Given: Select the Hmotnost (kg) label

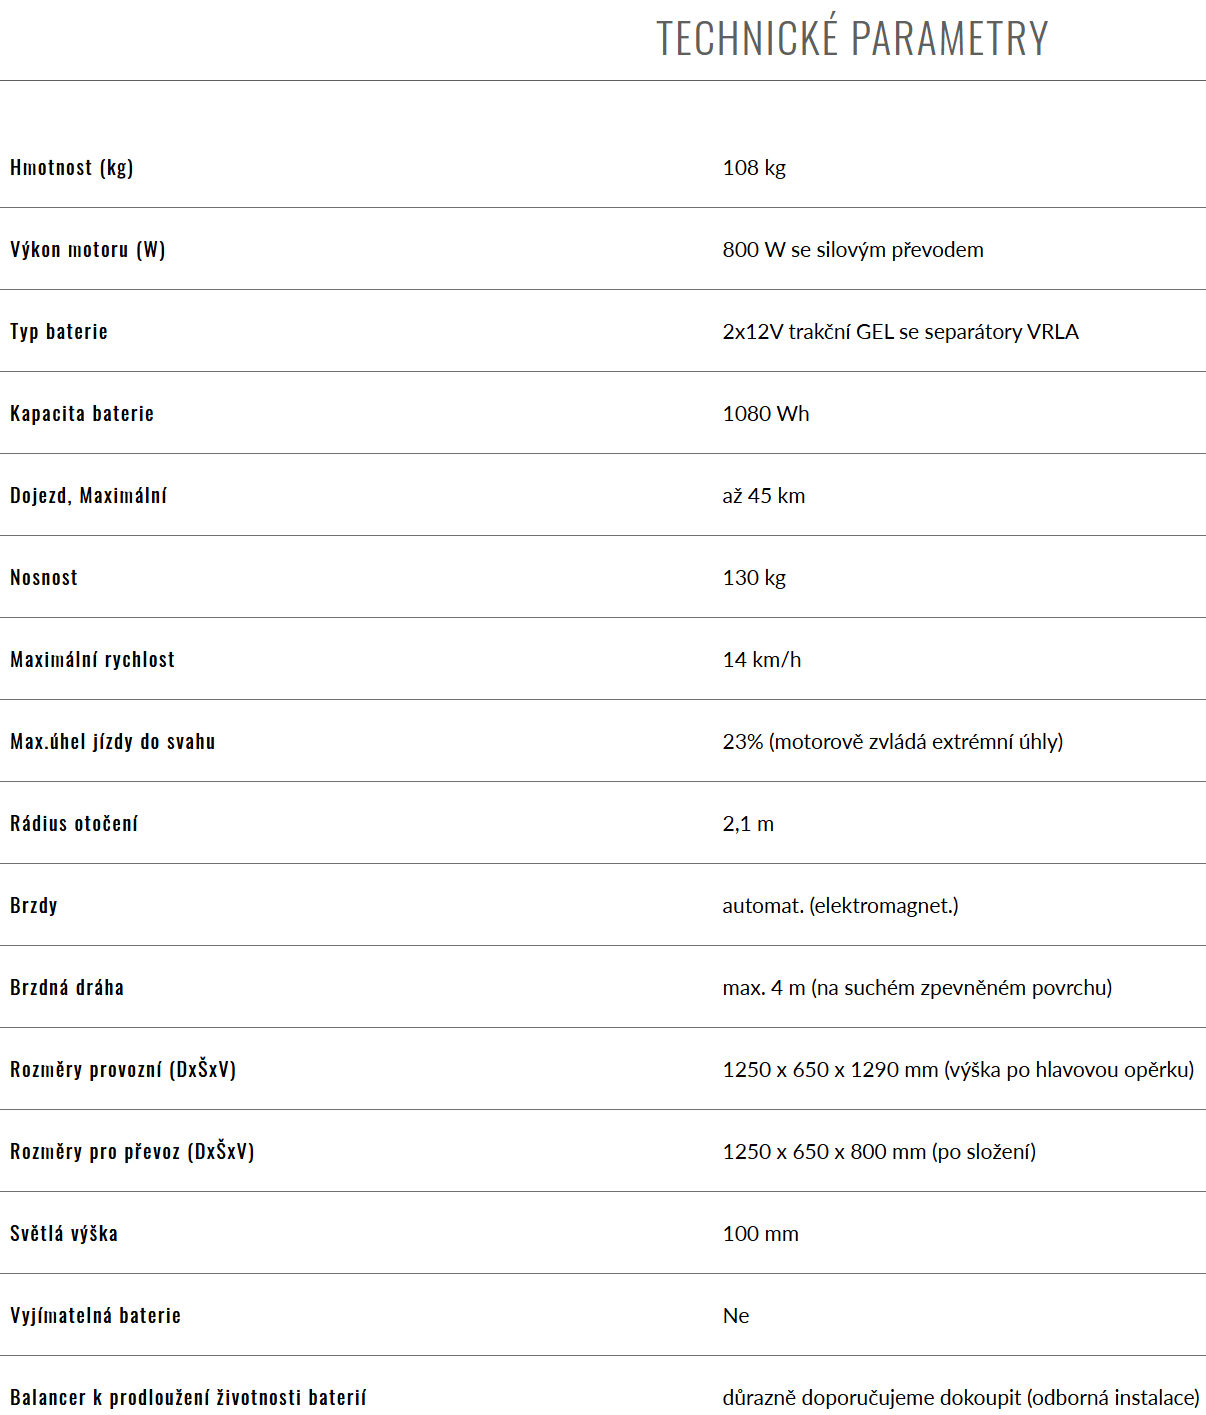Looking at the screenshot, I should (72, 167).
